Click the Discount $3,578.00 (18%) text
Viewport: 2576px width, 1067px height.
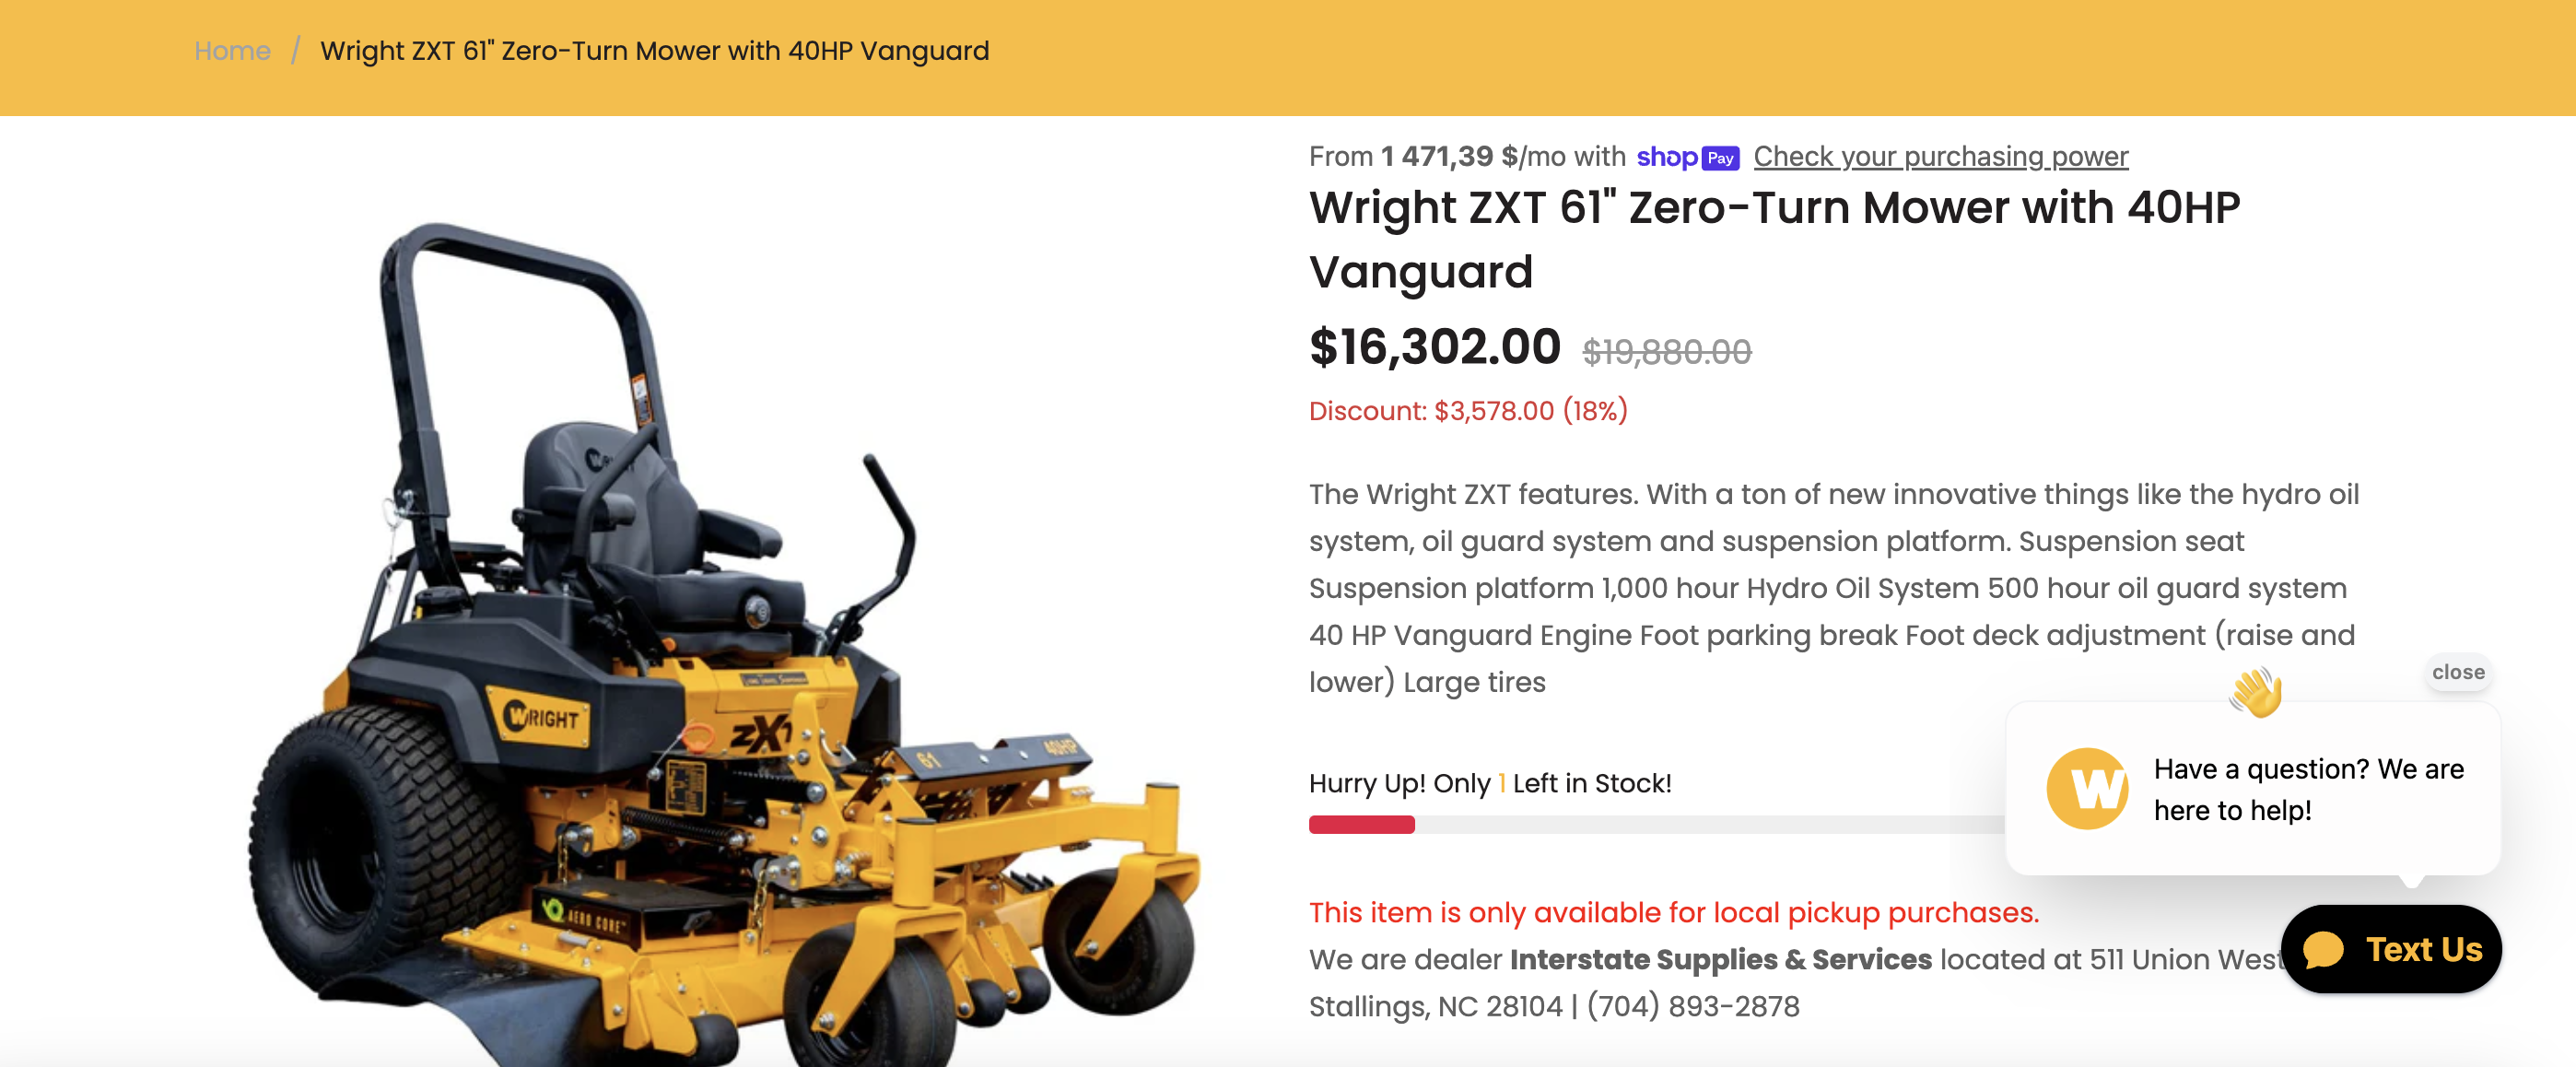[x=1468, y=410]
